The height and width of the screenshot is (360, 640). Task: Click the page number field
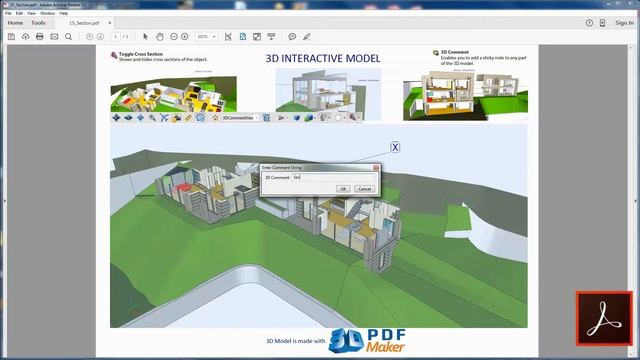coord(116,36)
